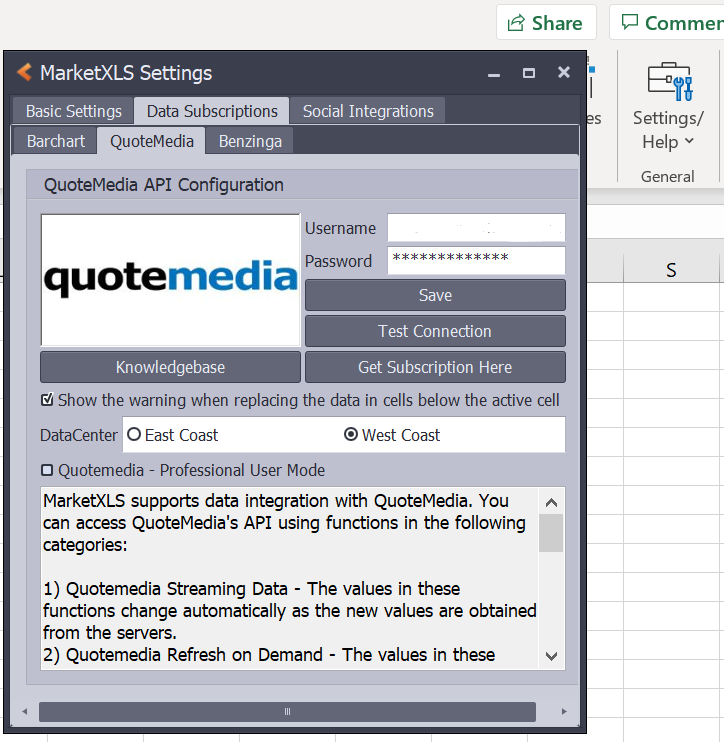The image size is (724, 742).
Task: Click Get Subscription Here button
Action: click(x=435, y=367)
